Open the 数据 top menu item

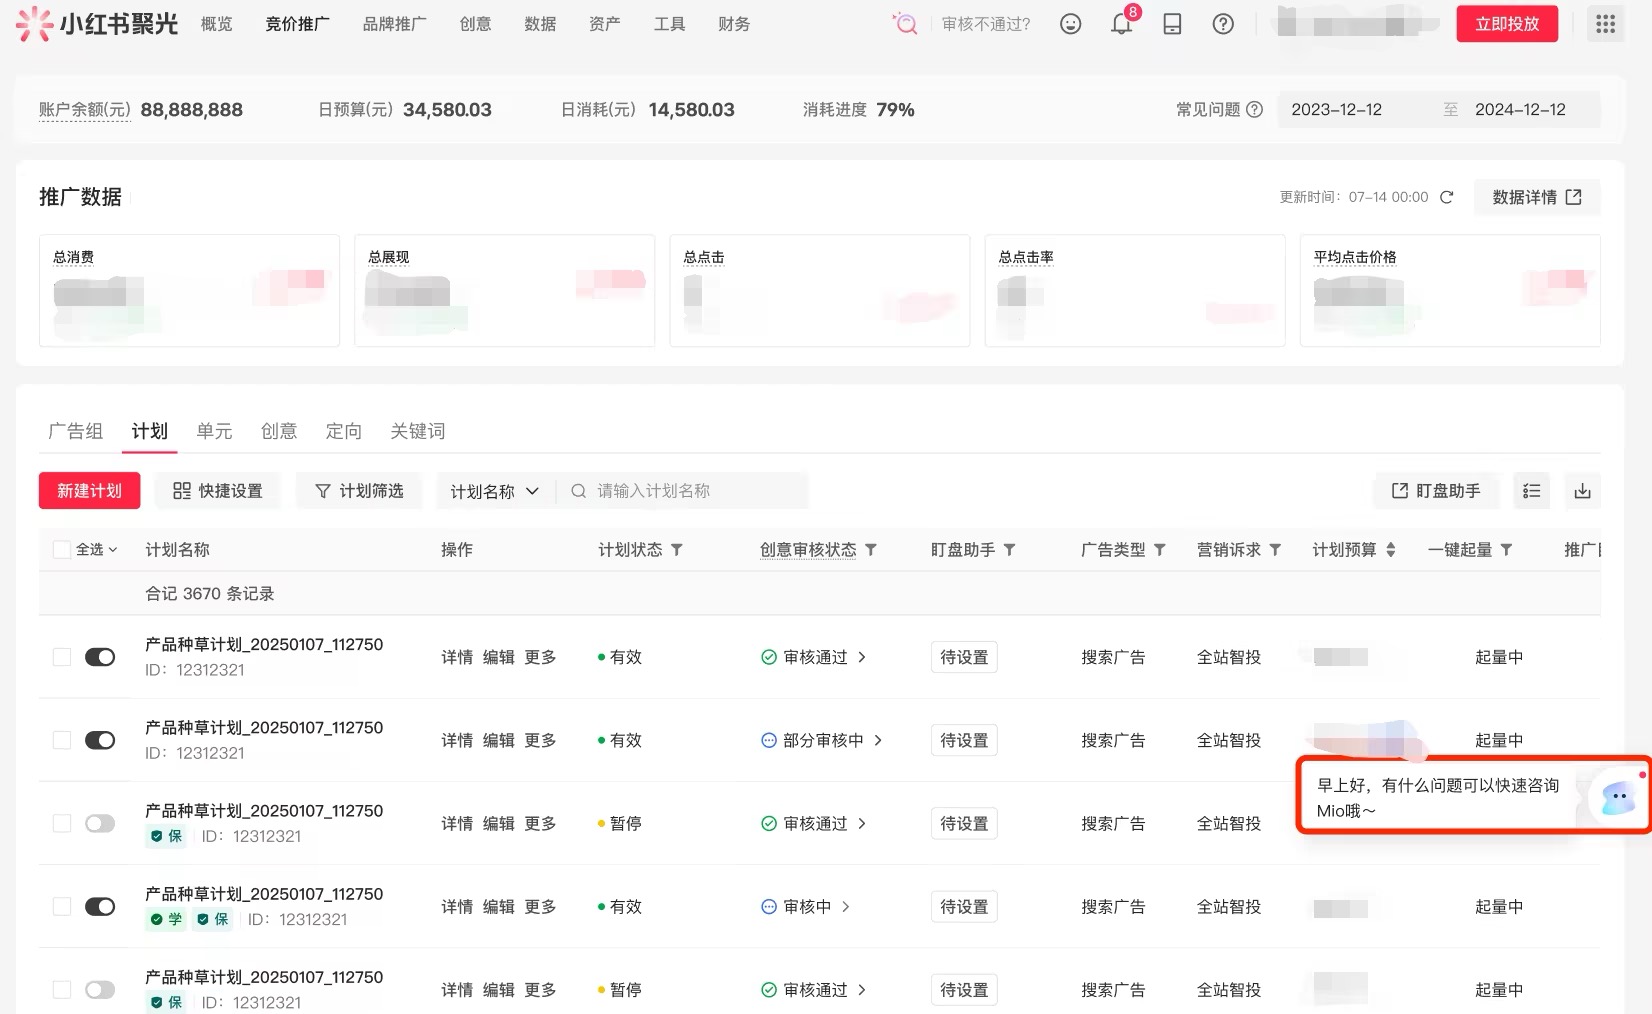click(x=540, y=24)
